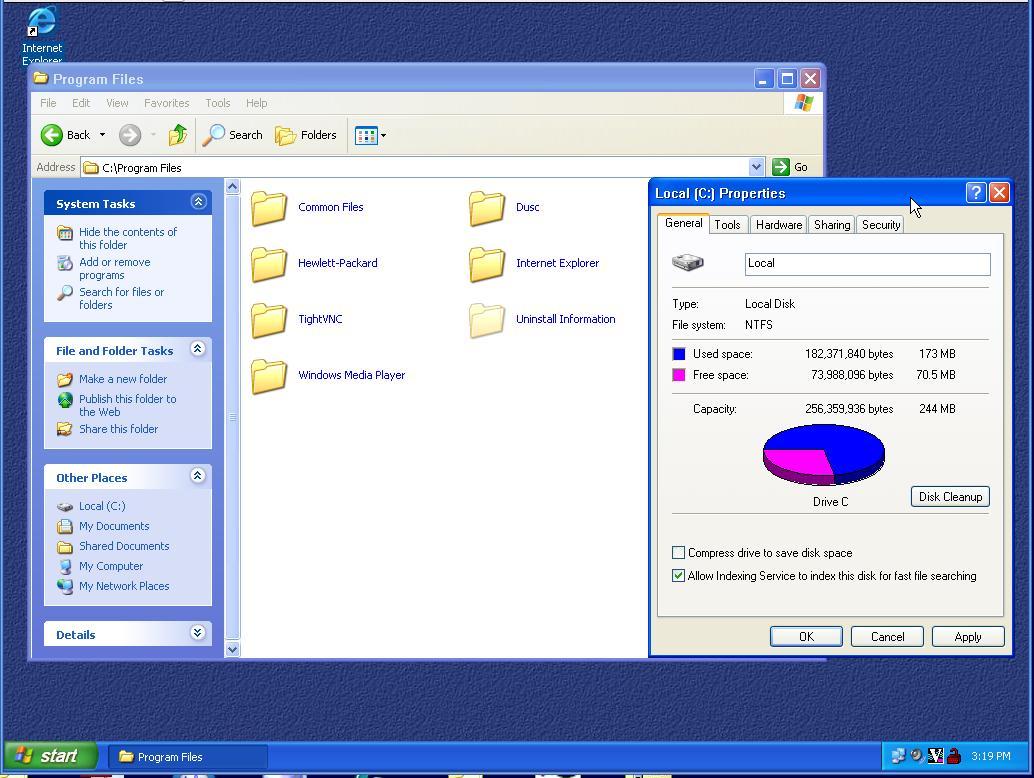Click the green Go arrow button
The image size is (1034, 778).
point(781,167)
